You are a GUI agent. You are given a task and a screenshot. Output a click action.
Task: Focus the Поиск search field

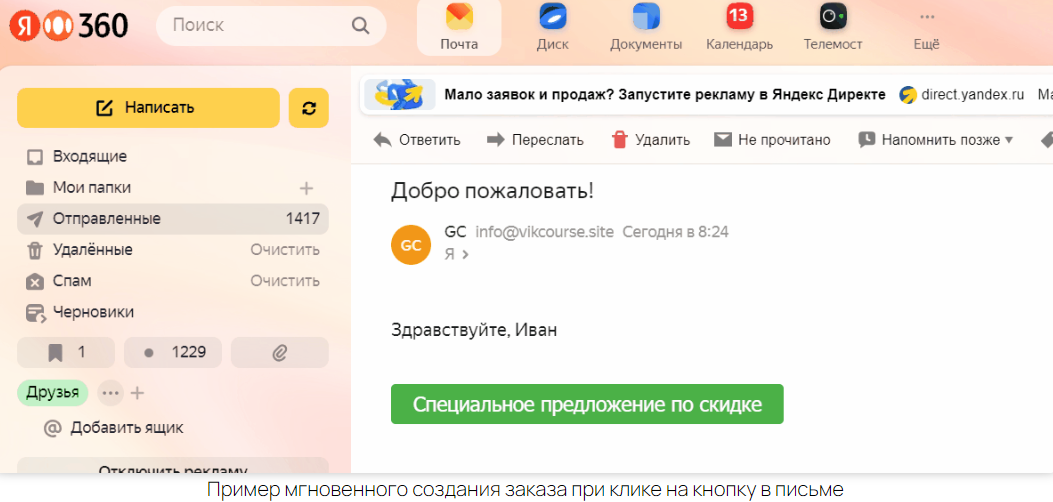click(271, 26)
